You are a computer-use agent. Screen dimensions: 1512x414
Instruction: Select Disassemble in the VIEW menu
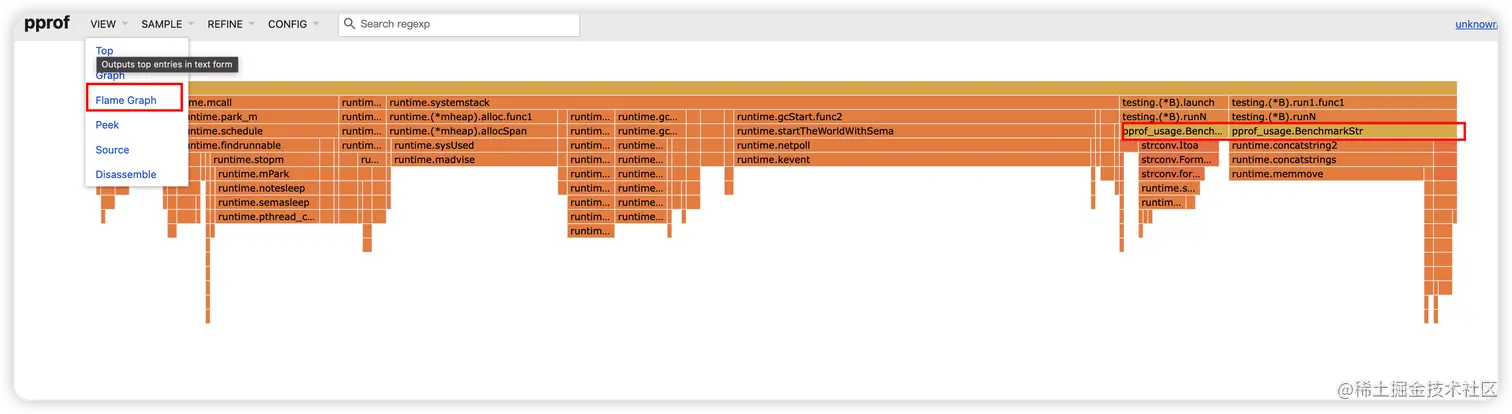coord(125,175)
